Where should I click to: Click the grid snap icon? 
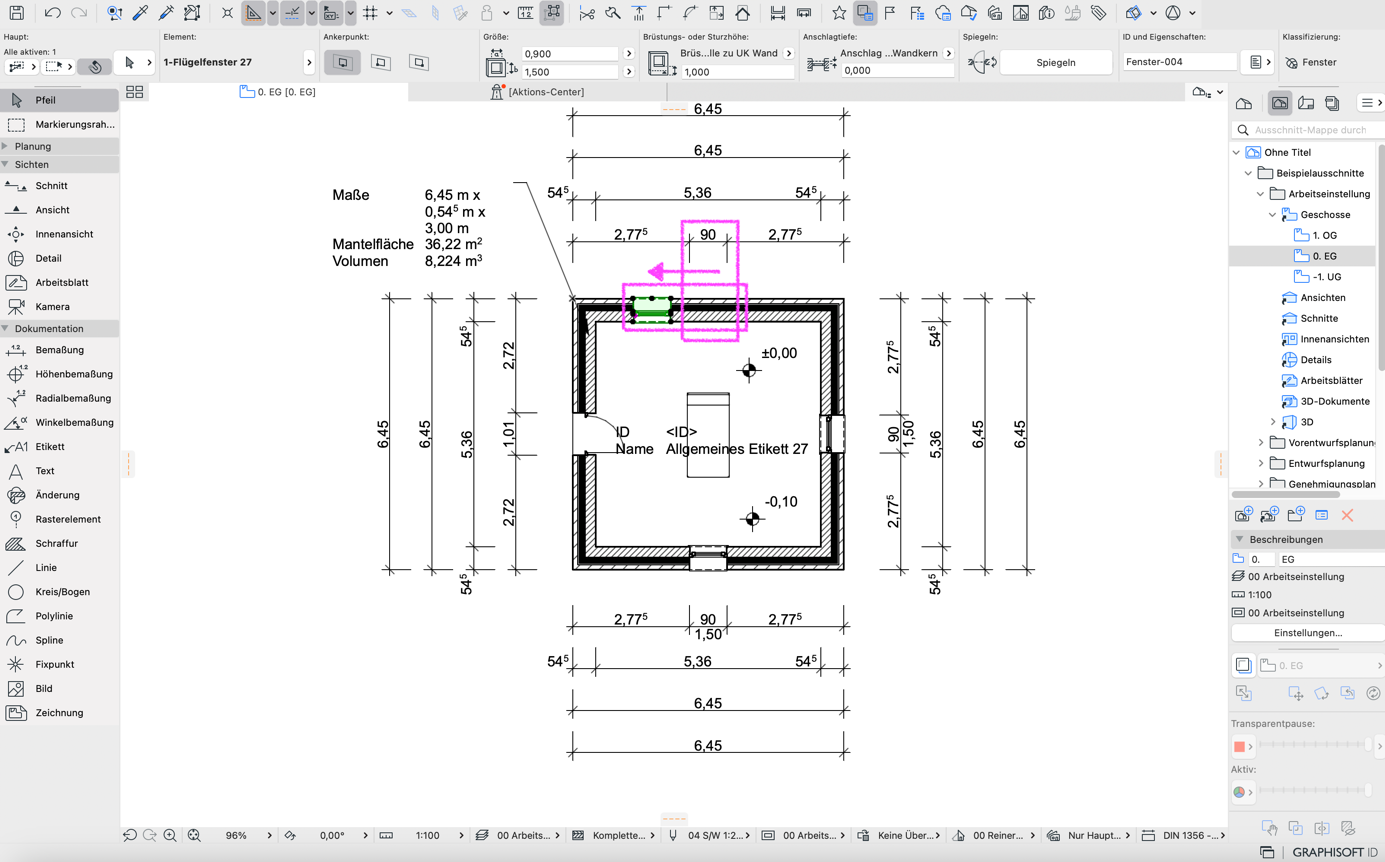(371, 13)
